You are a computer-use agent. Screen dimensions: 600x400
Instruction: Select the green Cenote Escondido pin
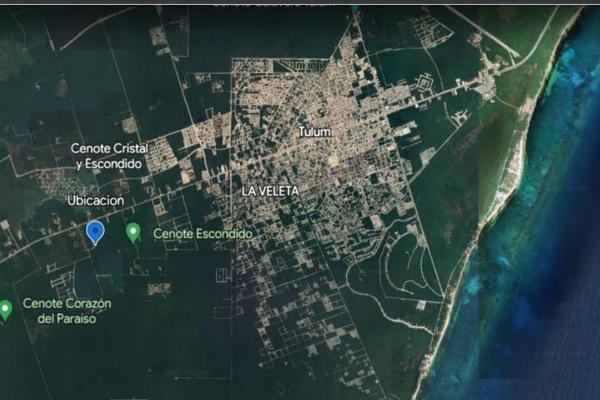[x=133, y=232]
